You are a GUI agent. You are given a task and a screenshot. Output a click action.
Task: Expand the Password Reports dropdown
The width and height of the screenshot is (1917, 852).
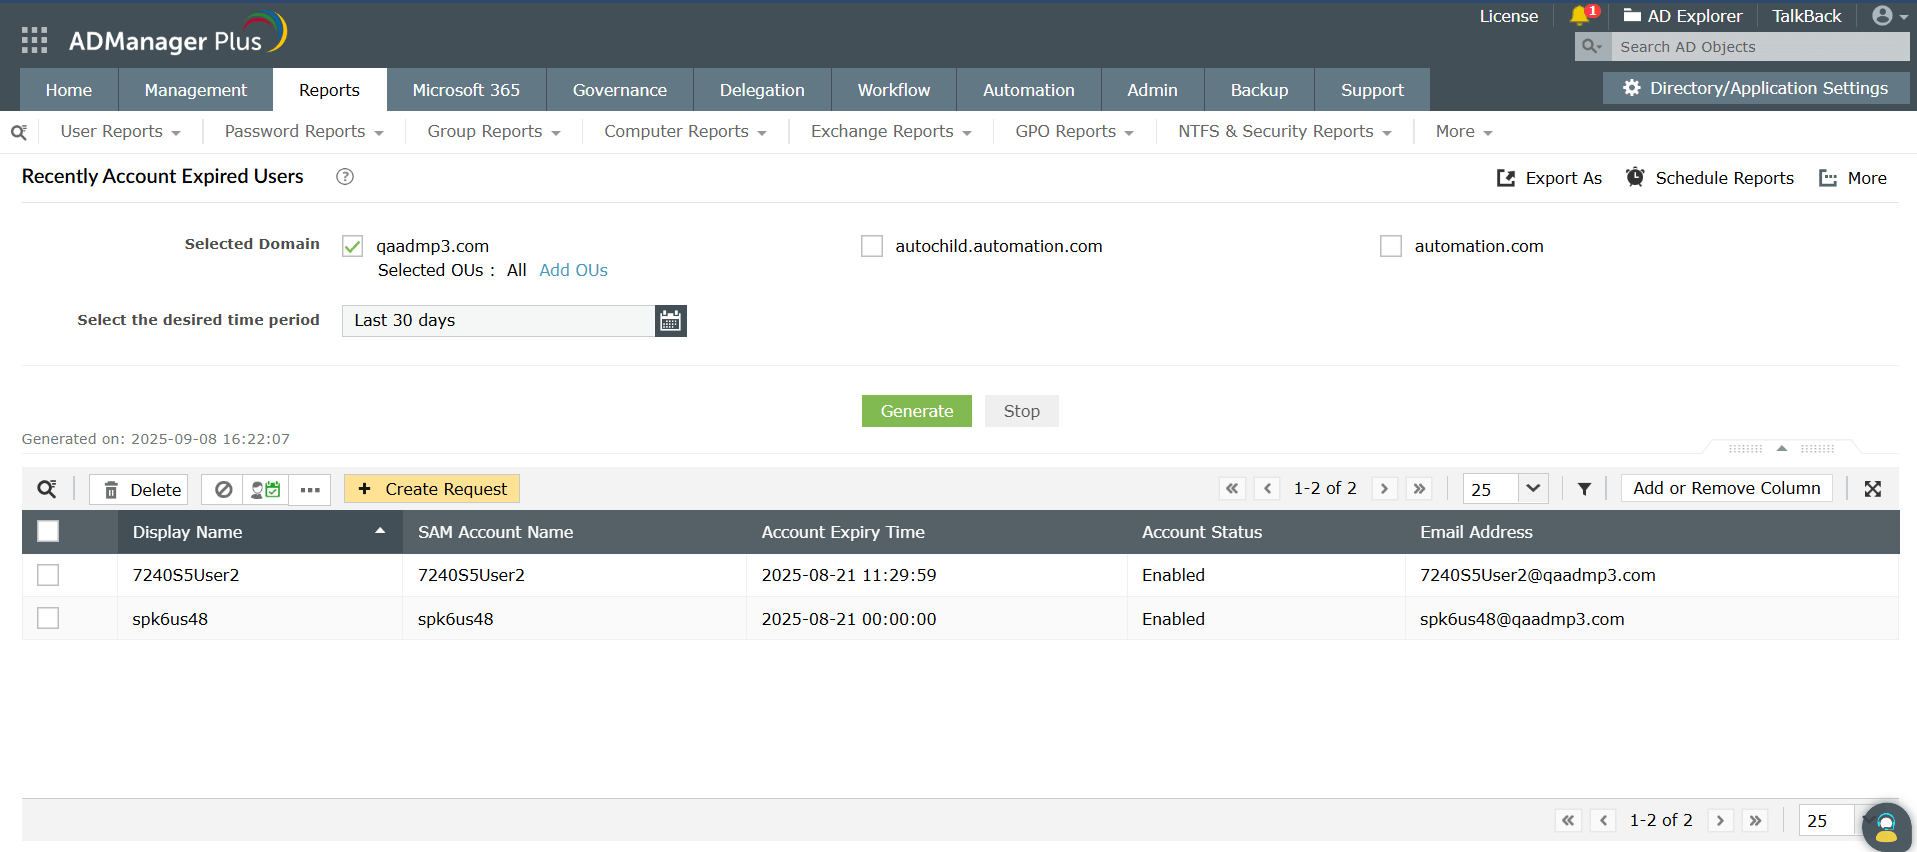point(304,132)
